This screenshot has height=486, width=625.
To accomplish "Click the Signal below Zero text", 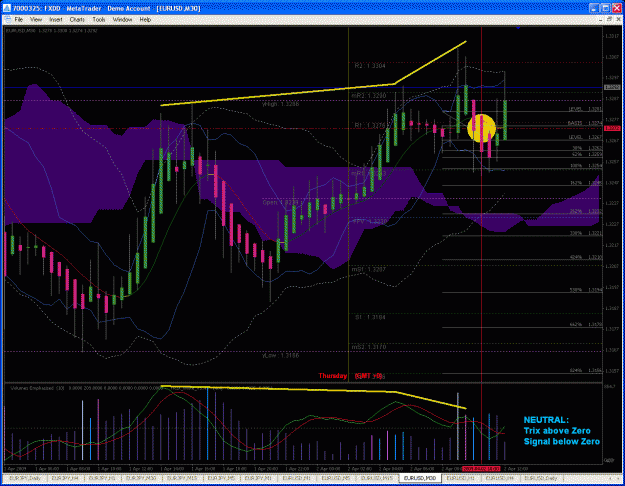I will click(562, 441).
